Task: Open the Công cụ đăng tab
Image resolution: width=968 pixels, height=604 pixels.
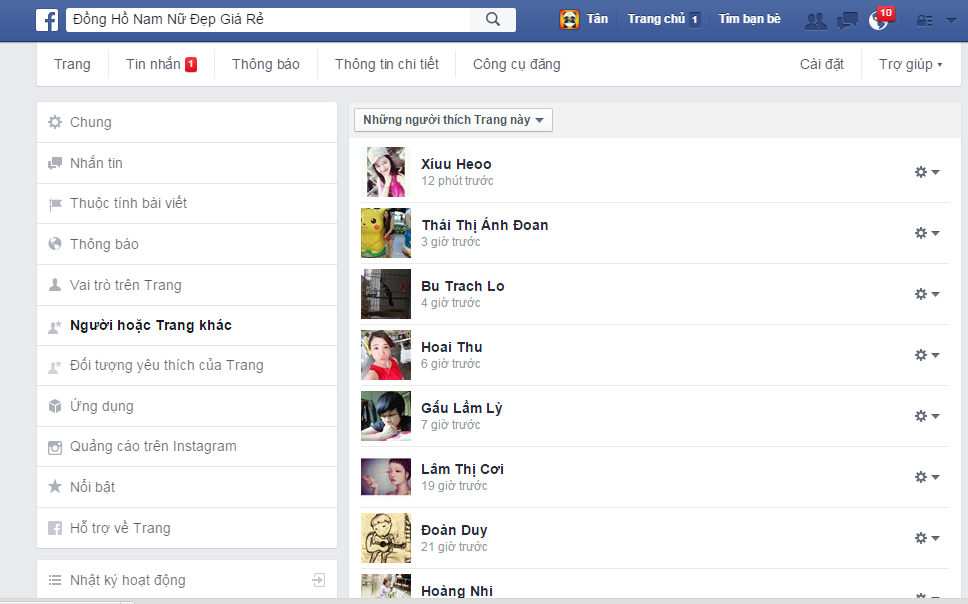Action: pyautogui.click(x=517, y=64)
